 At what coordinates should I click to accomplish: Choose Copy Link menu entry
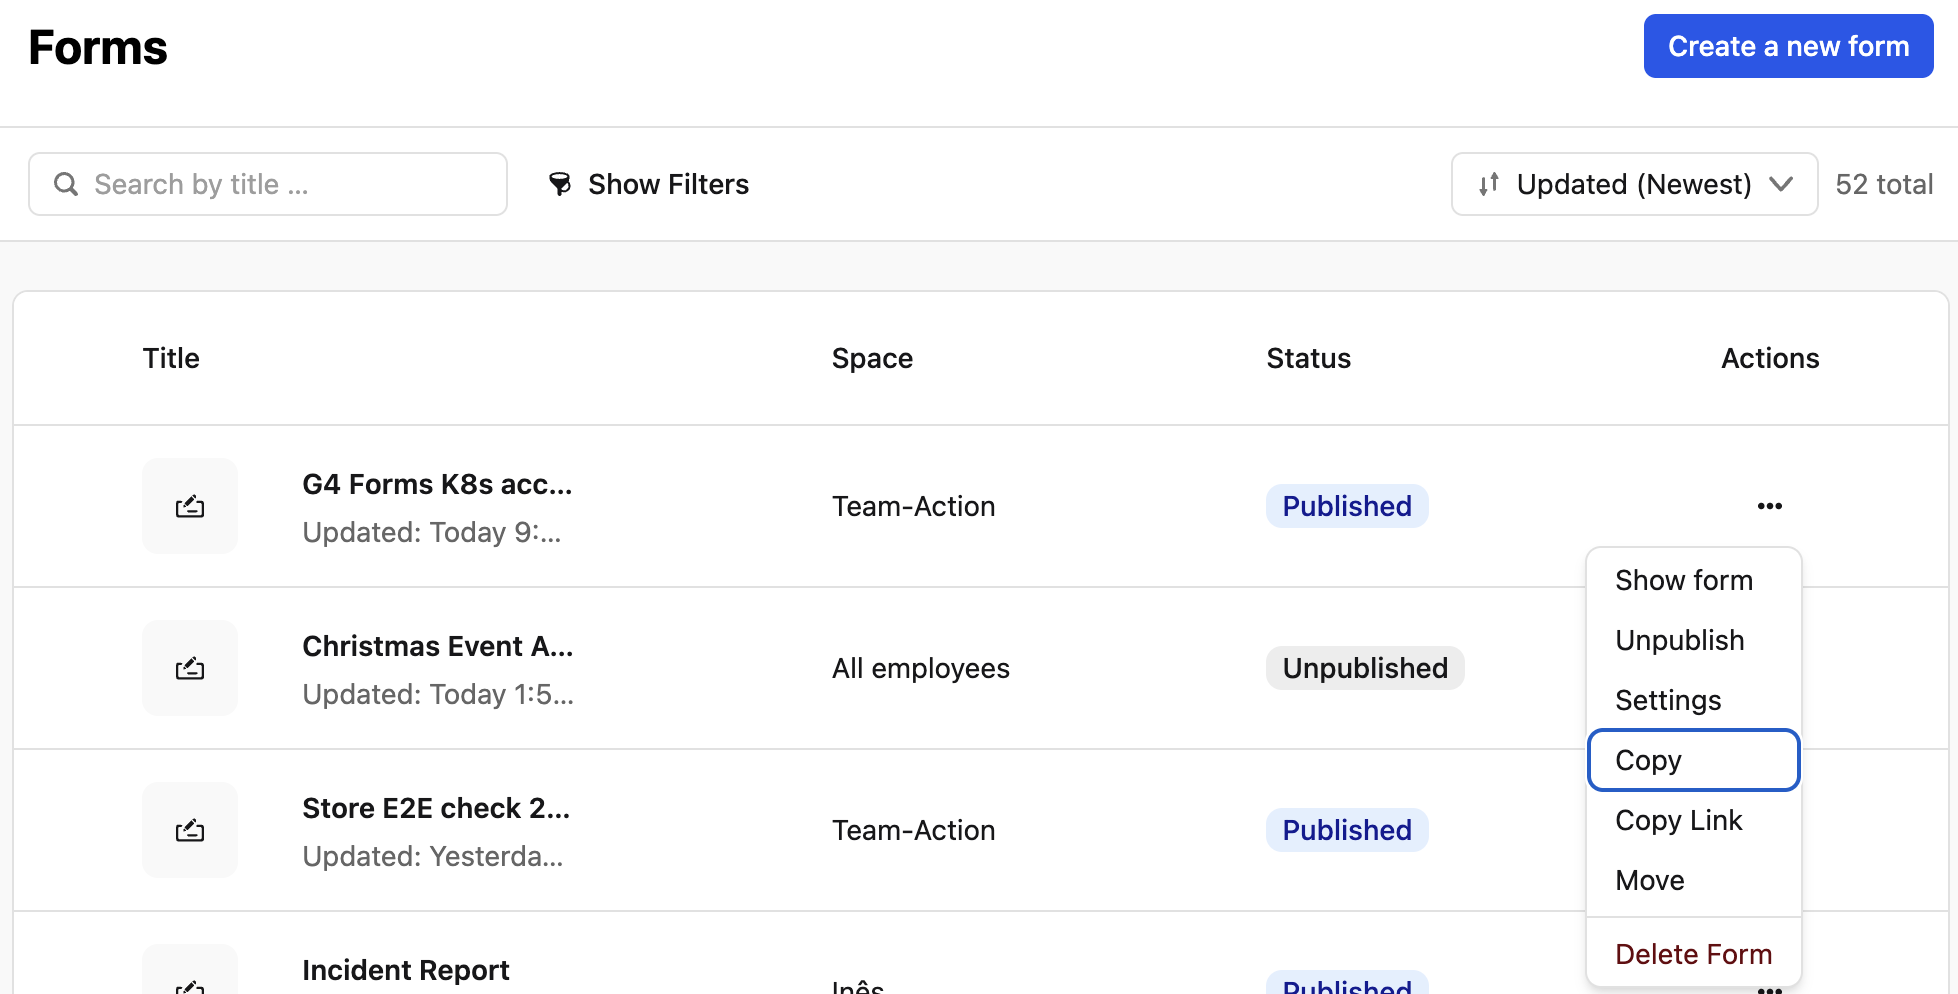click(1693, 820)
